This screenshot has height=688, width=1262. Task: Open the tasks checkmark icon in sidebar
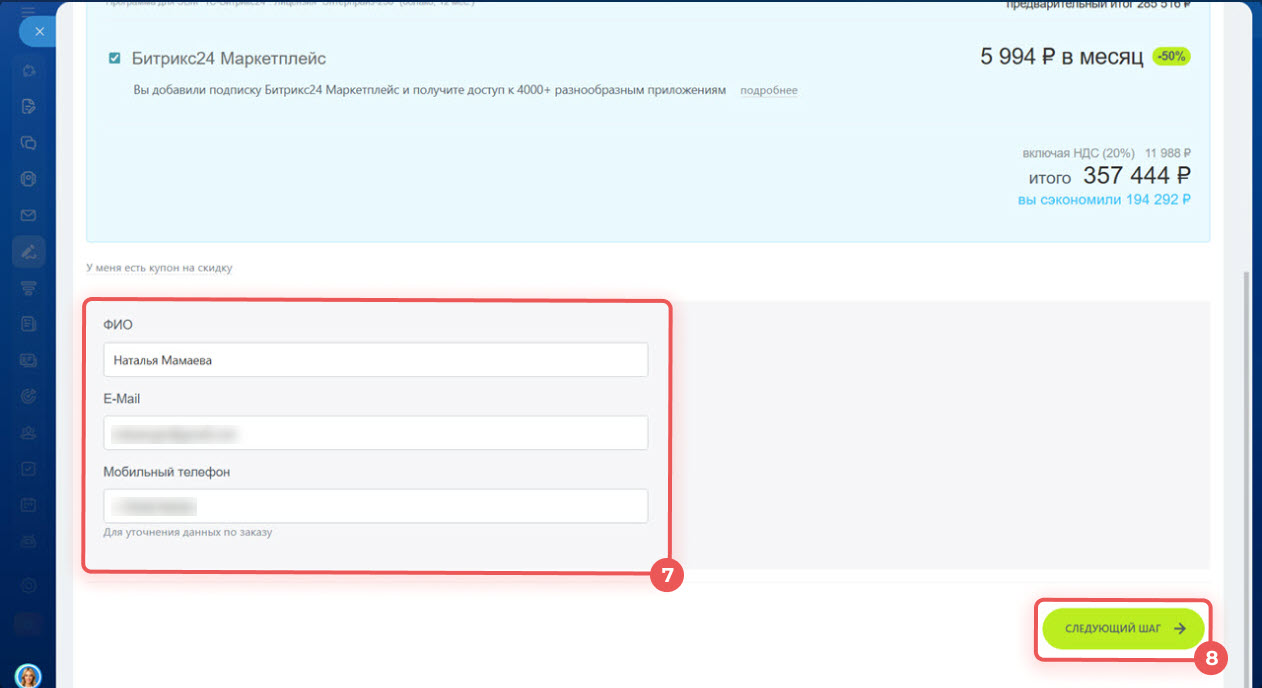coord(28,469)
